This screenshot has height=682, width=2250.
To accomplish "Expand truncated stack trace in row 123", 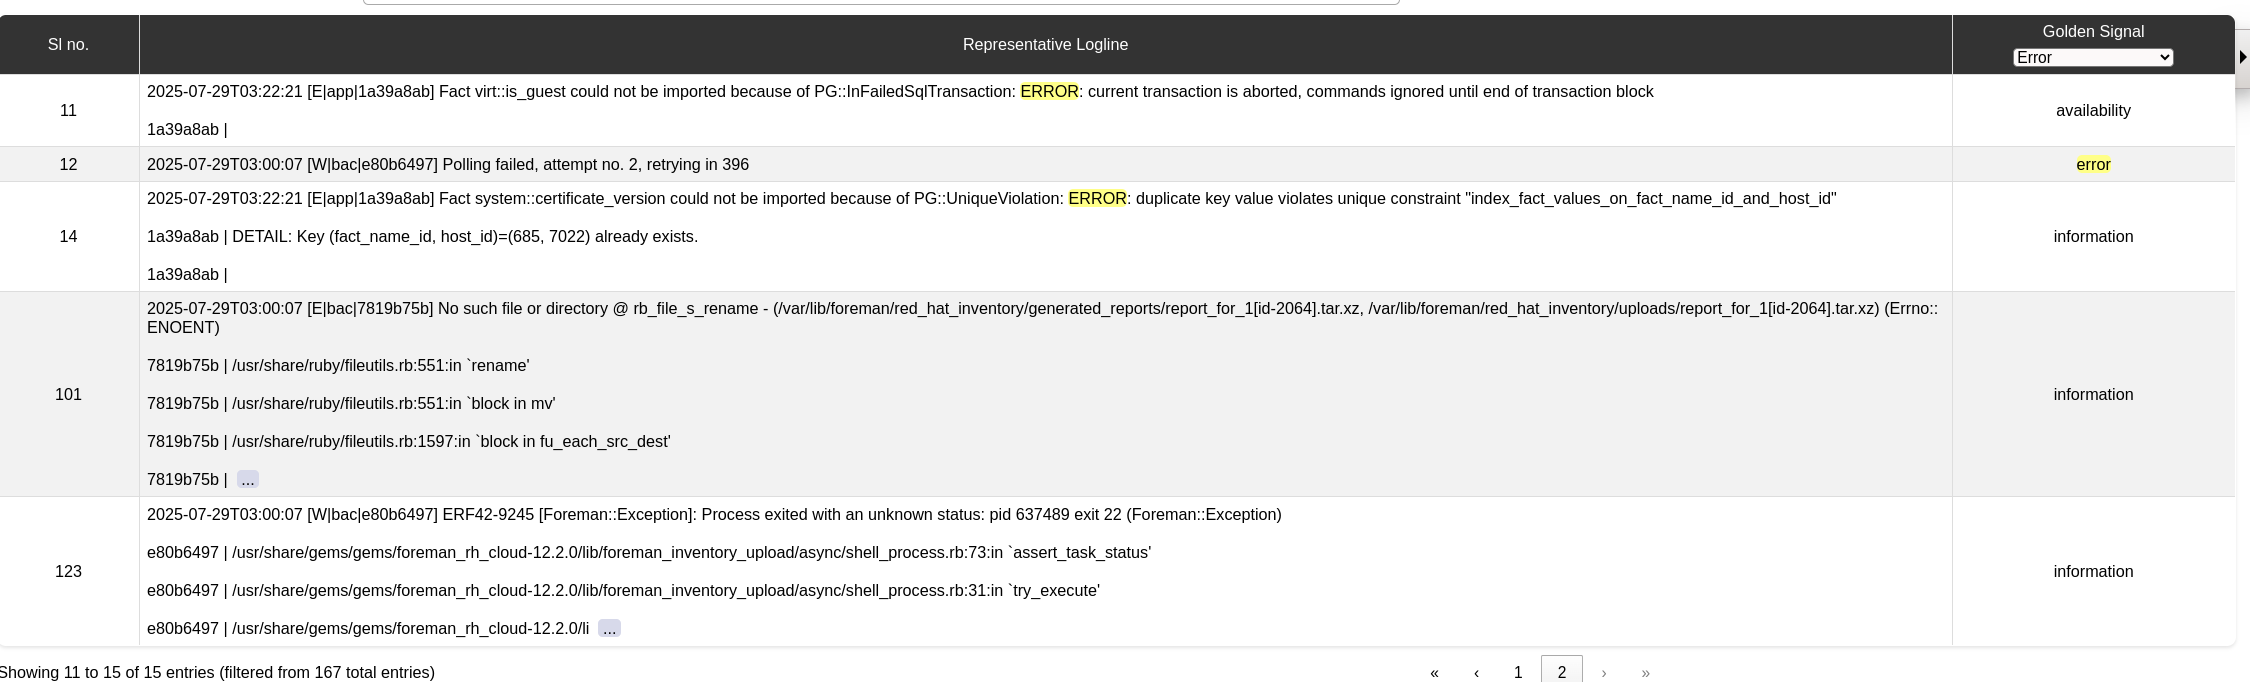I will 609,629.
